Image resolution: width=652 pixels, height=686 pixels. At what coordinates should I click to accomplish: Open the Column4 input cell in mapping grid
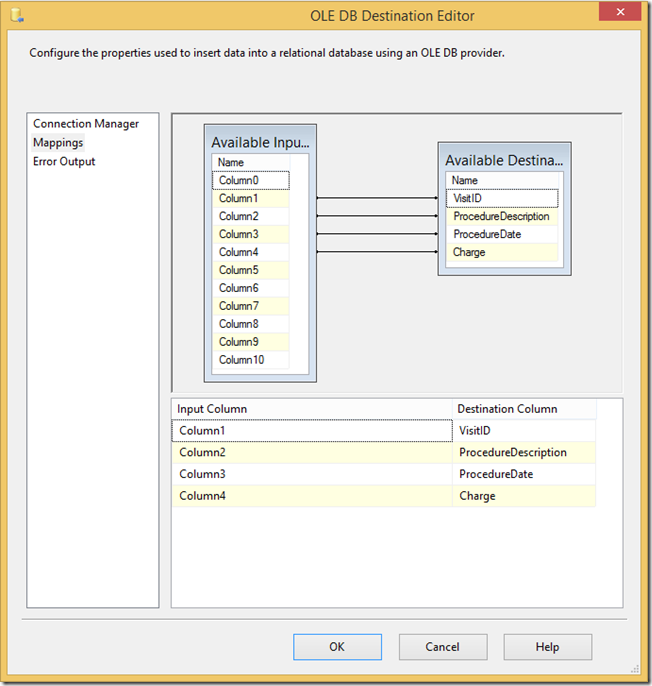312,496
